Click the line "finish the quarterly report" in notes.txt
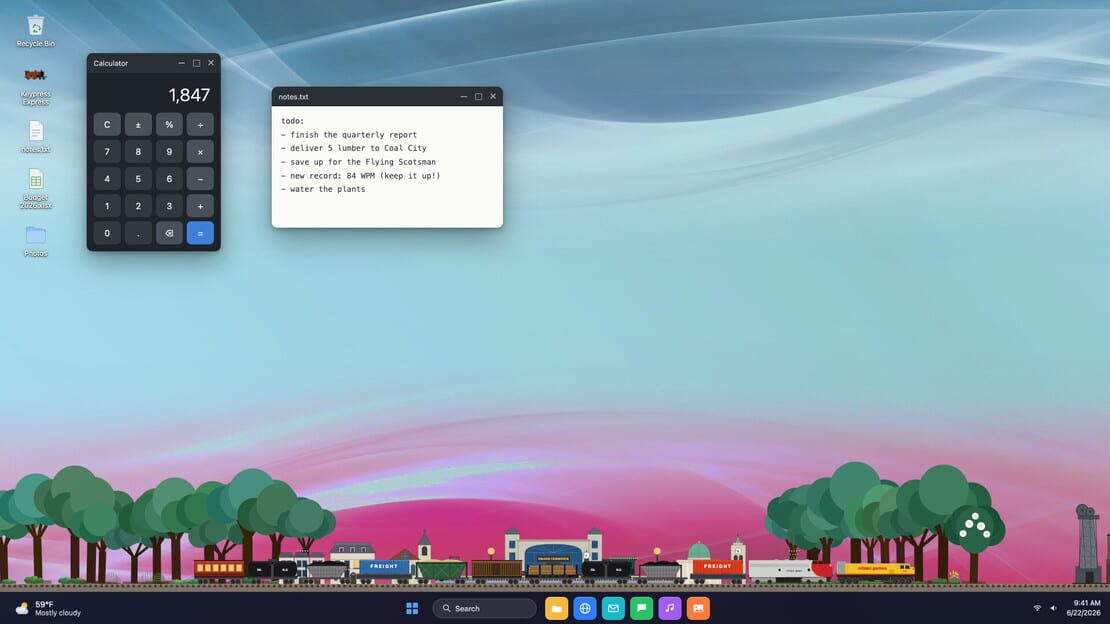Image resolution: width=1110 pixels, height=624 pixels. coord(353,135)
